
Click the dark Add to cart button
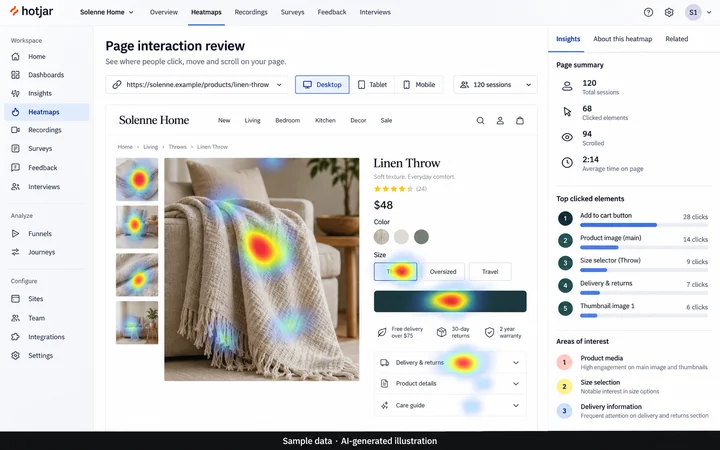click(x=450, y=301)
